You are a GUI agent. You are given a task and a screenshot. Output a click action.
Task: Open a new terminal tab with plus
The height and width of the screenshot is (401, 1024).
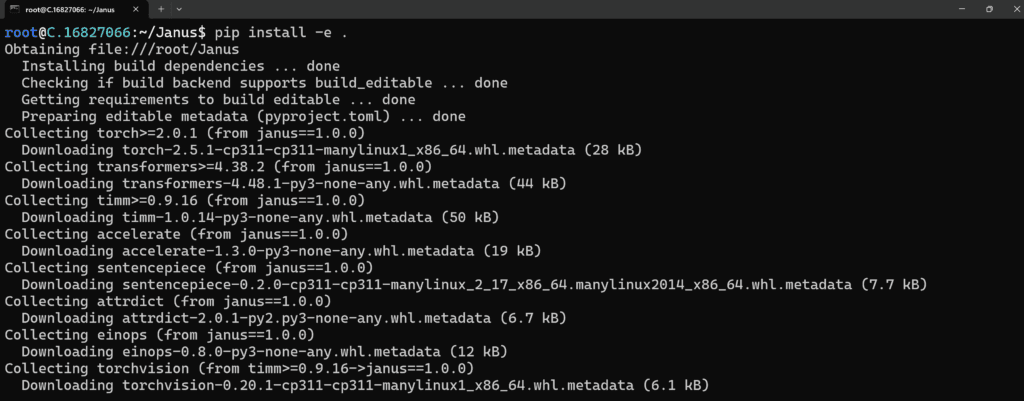pyautogui.click(x=161, y=9)
